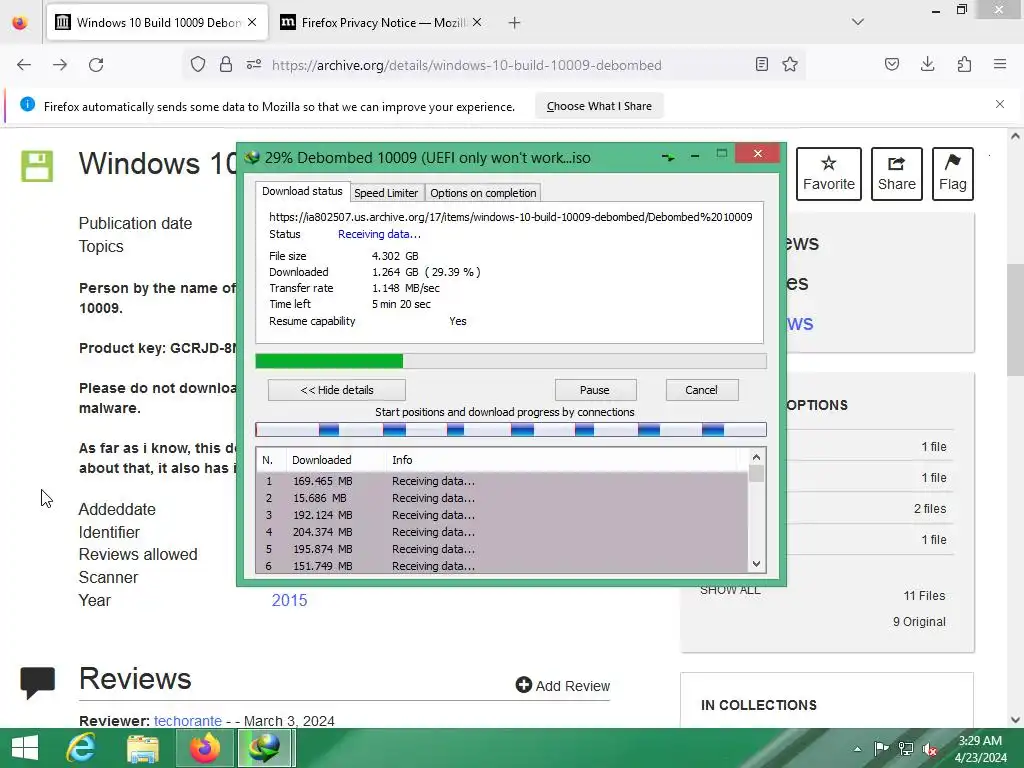Open site permissions icon in address bar
Image resolution: width=1024 pixels, height=768 pixels.
click(x=254, y=64)
